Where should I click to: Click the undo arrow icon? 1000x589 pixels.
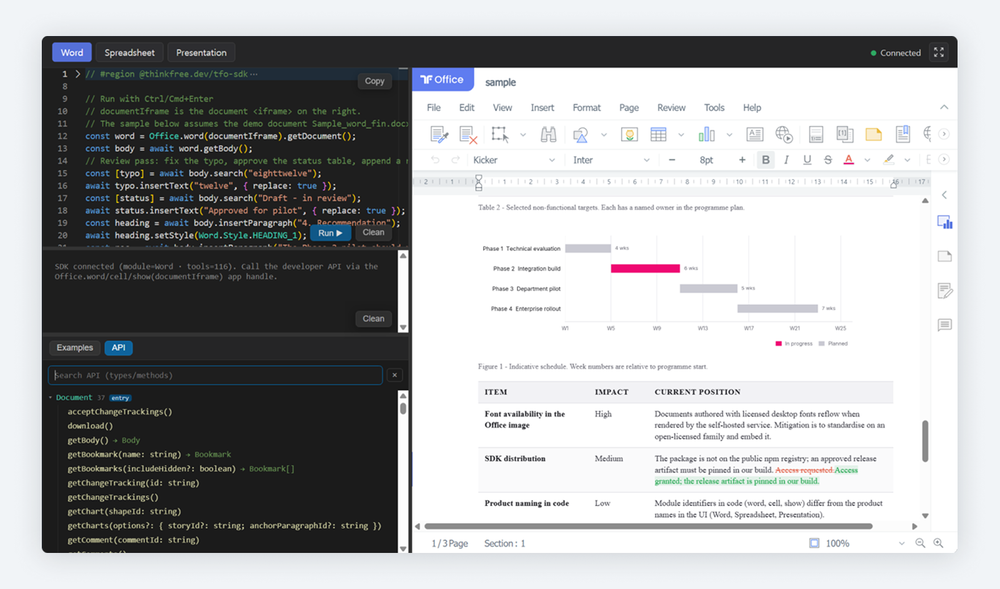[435, 160]
